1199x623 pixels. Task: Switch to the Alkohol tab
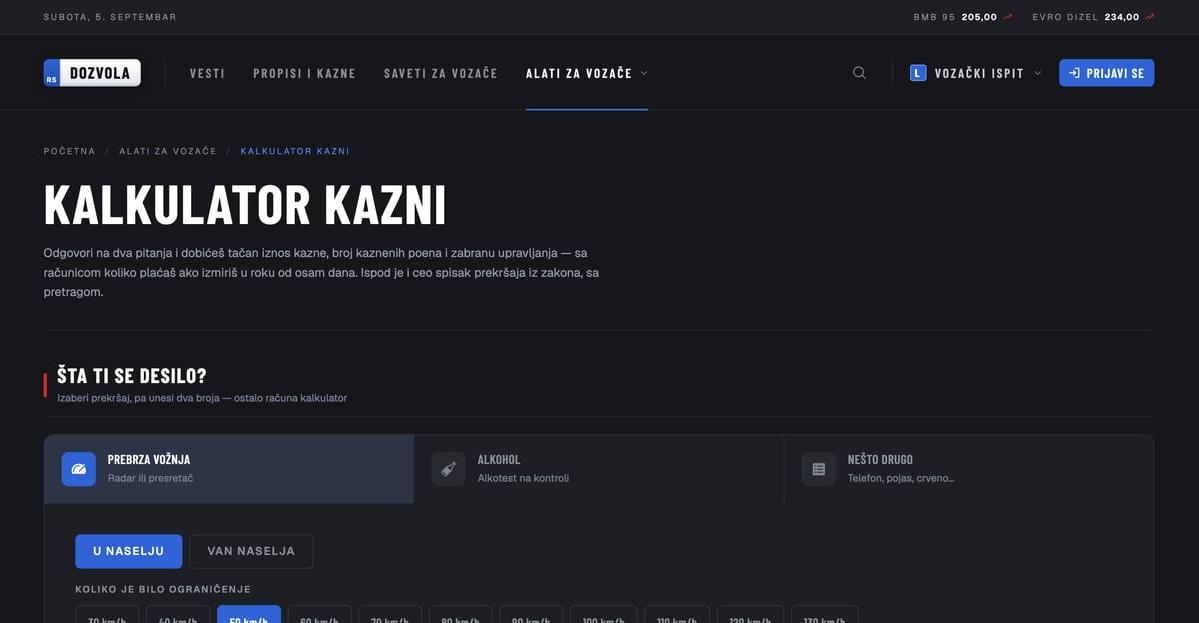pos(599,469)
